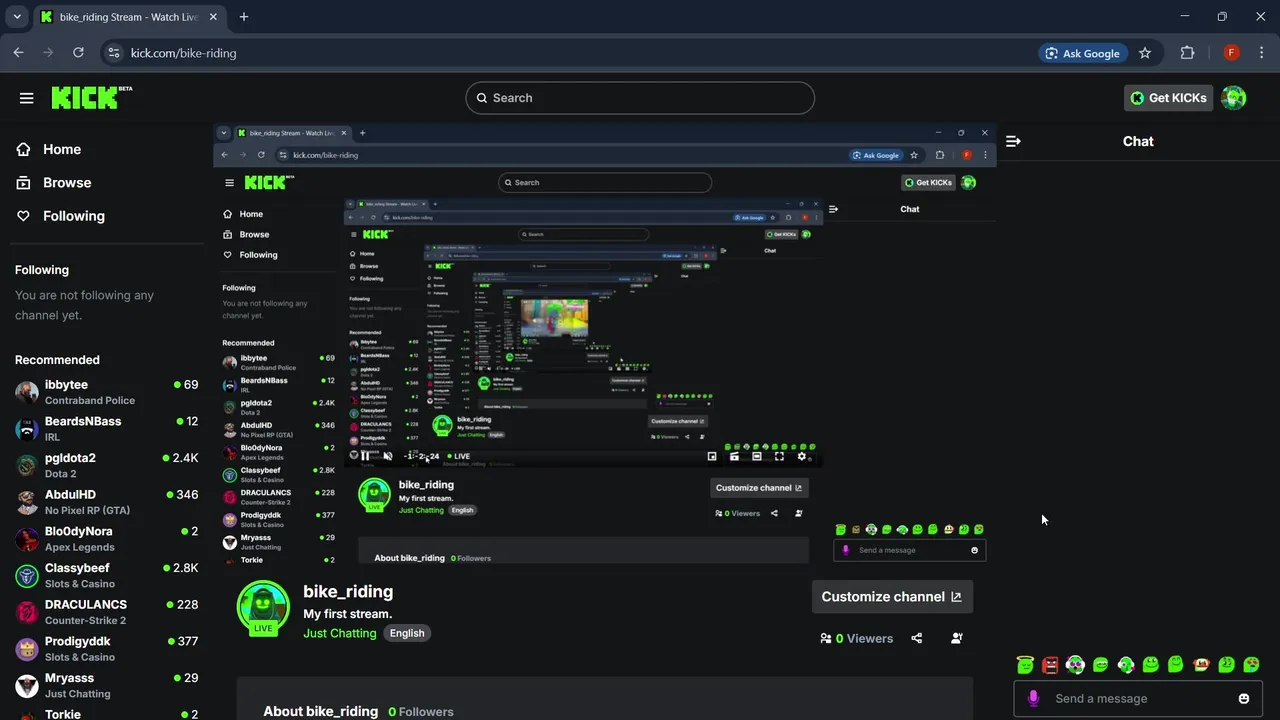Open Blo0dyNora recommended channel
This screenshot has width=1280, height=720.
click(x=106, y=539)
